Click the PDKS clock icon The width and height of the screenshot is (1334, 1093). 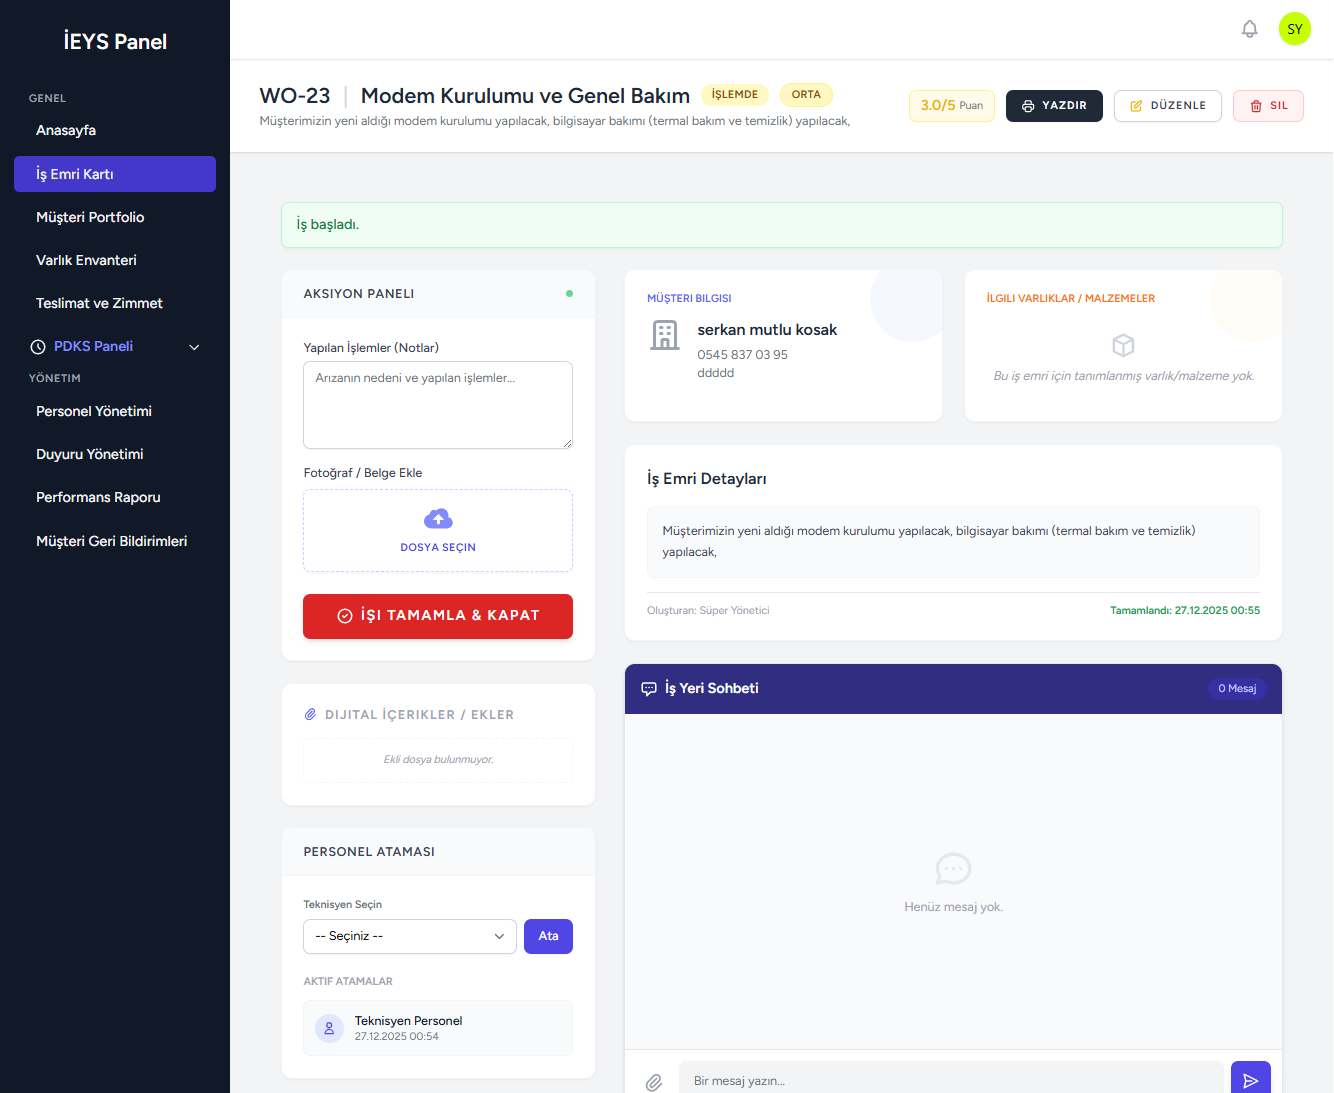tap(38, 347)
